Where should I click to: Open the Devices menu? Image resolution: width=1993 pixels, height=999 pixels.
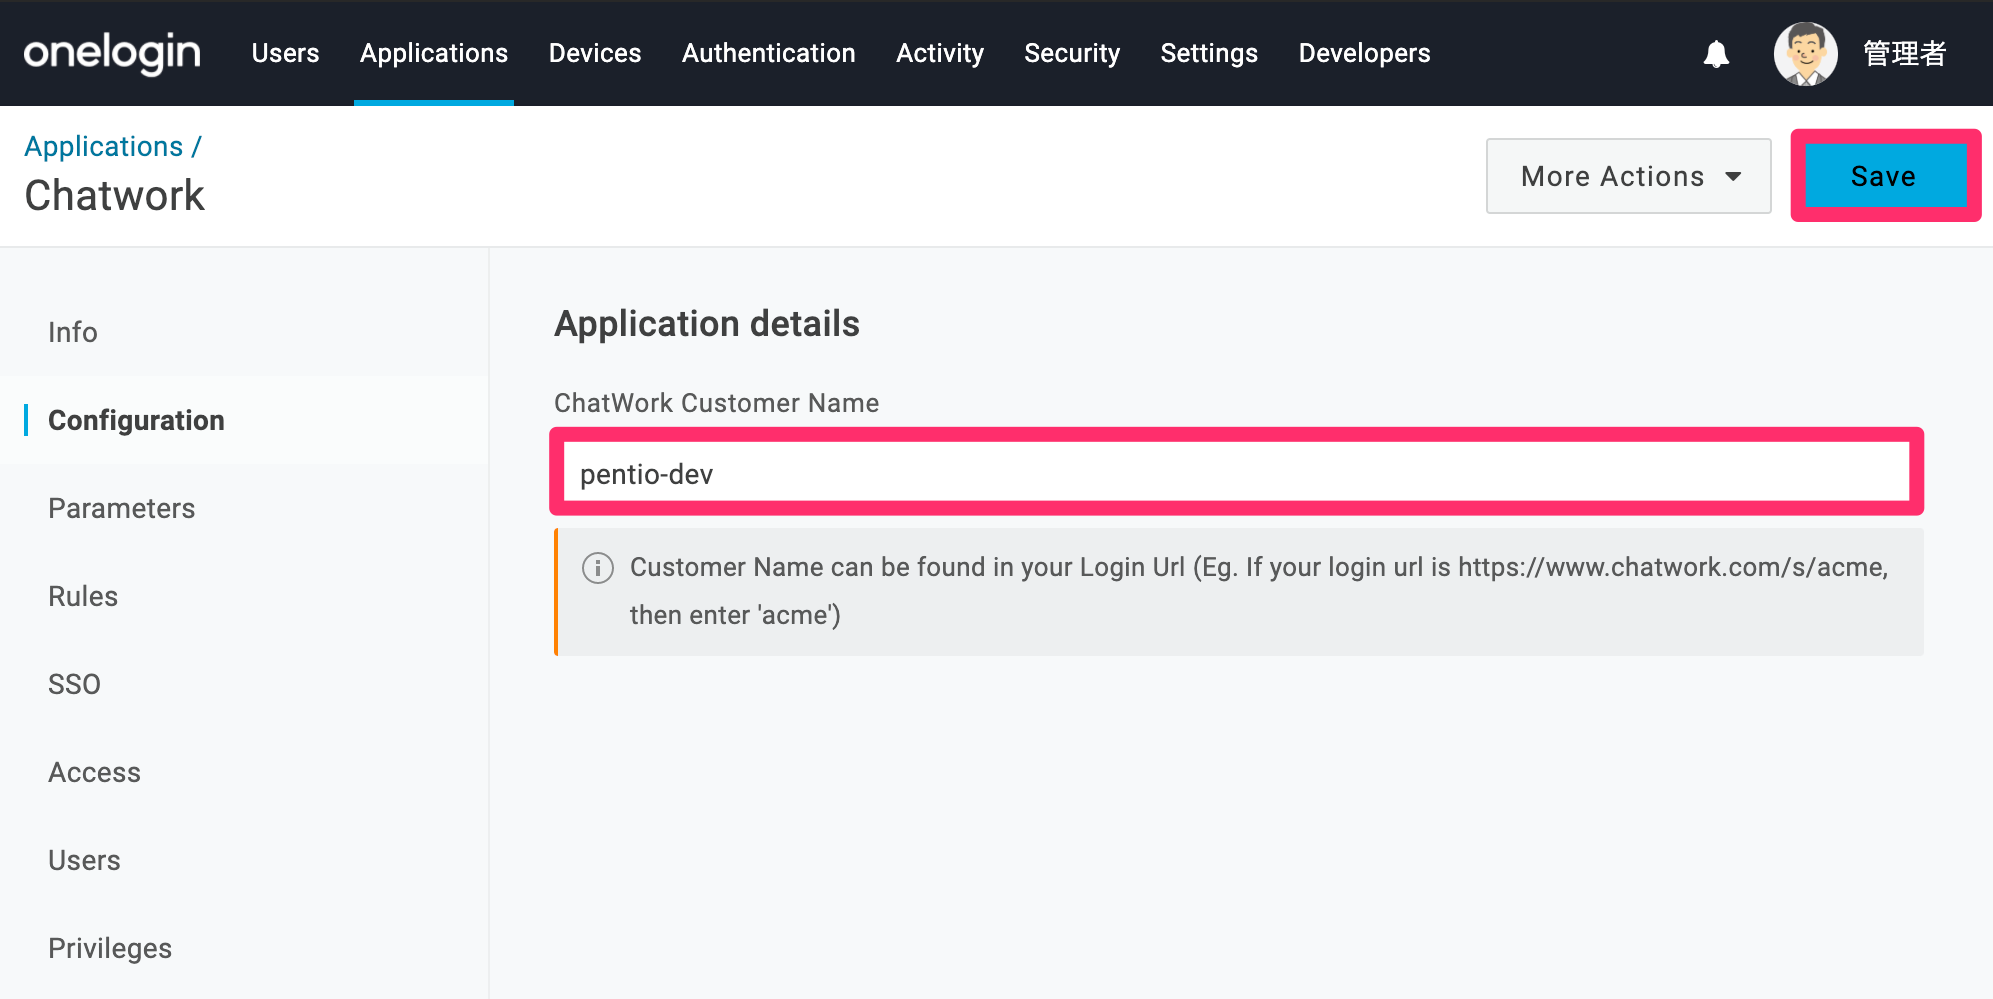point(595,53)
